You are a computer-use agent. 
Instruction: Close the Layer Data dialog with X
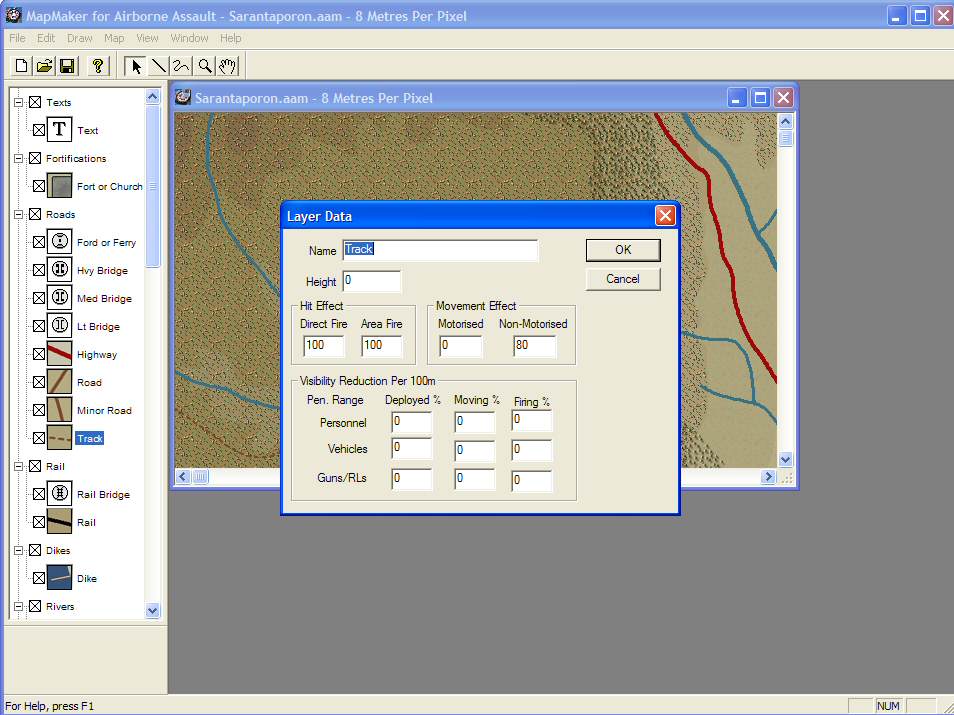[x=665, y=215]
